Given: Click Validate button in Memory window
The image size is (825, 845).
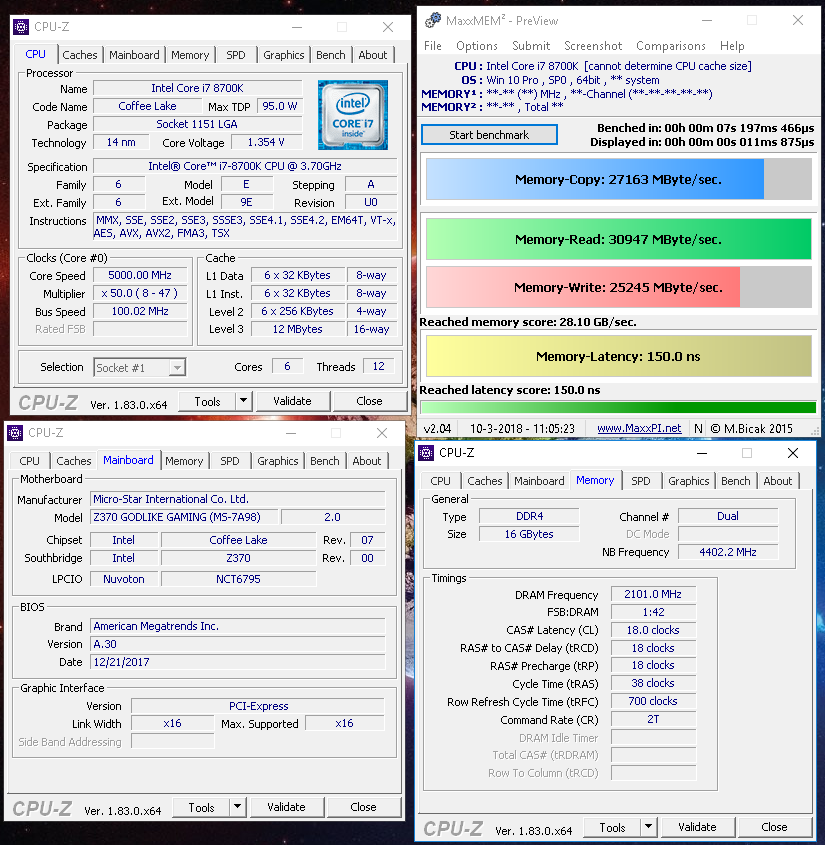Looking at the screenshot, I should [697, 827].
